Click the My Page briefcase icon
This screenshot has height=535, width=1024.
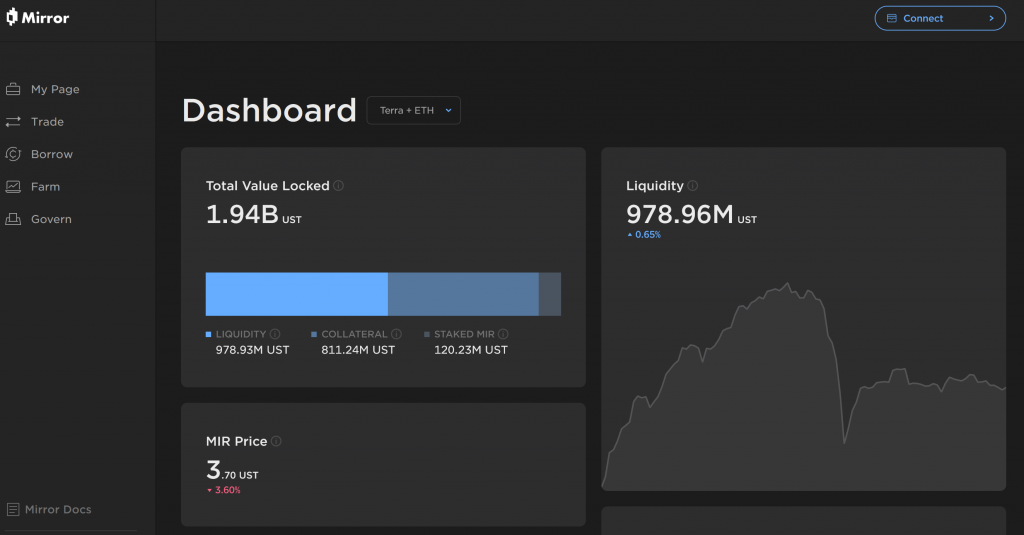point(13,89)
